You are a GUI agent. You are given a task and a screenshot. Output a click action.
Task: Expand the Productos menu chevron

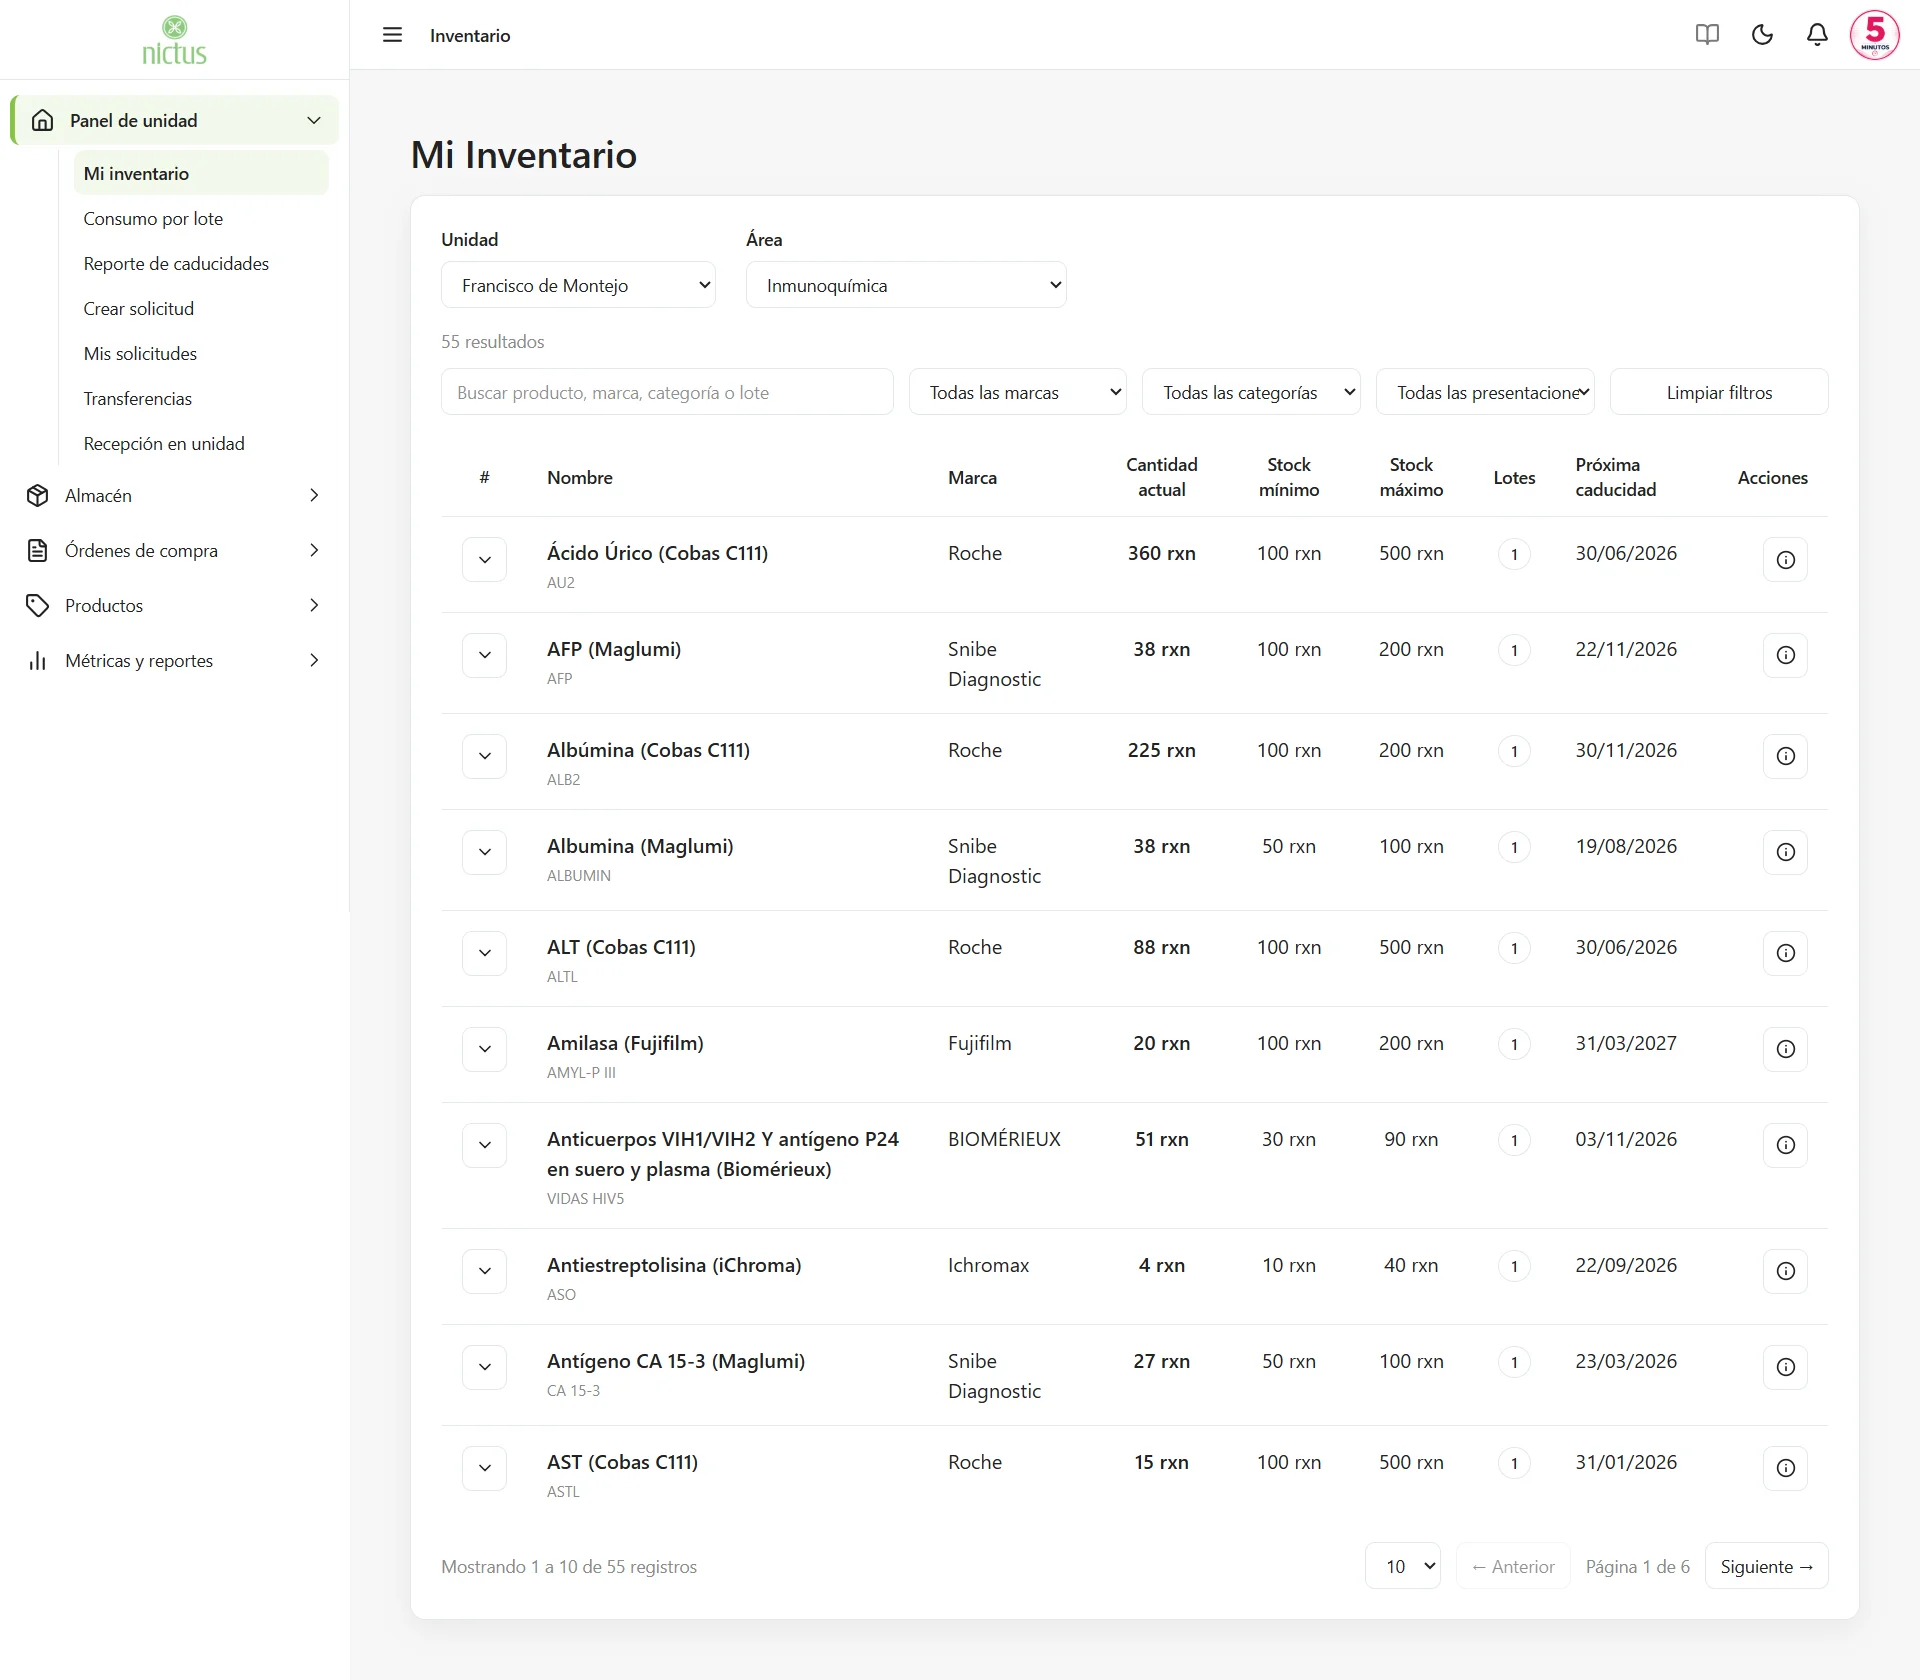click(314, 605)
